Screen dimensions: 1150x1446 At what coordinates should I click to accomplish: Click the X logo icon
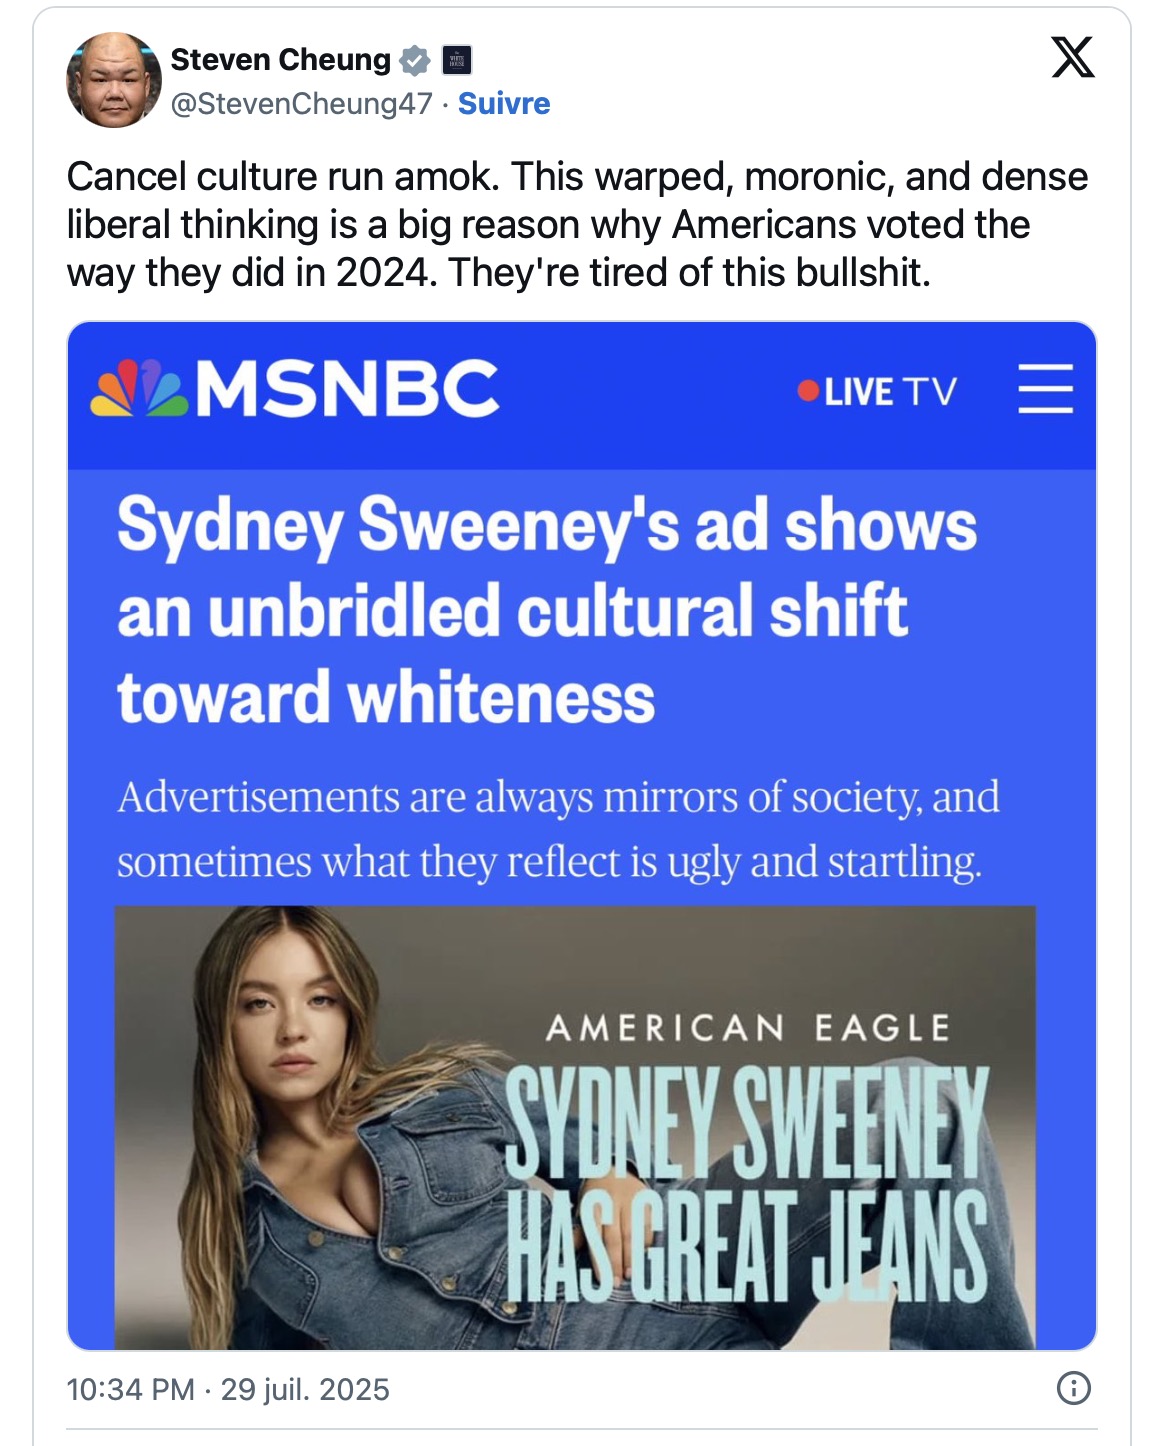[1072, 57]
